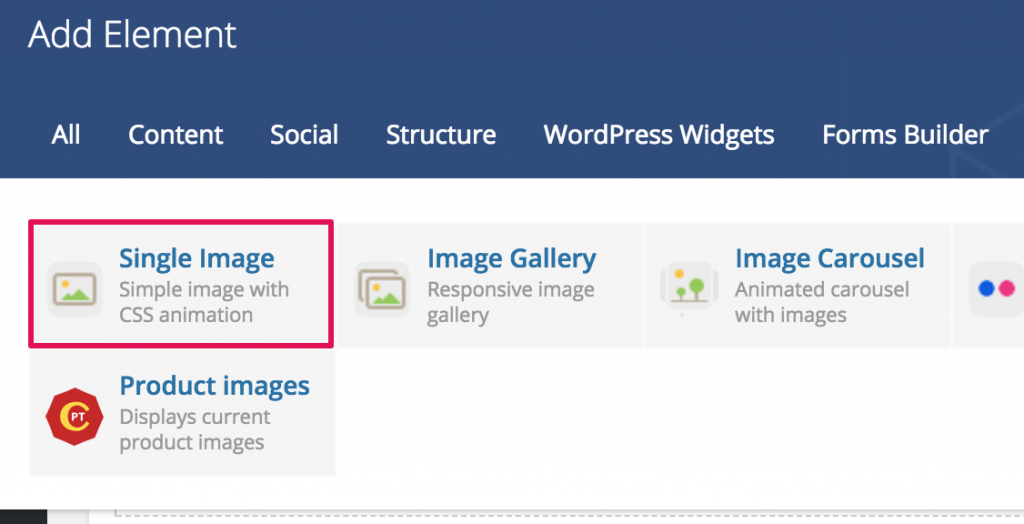Click the Flickr blue and pink dots icon
The height and width of the screenshot is (524, 1024).
click(997, 289)
